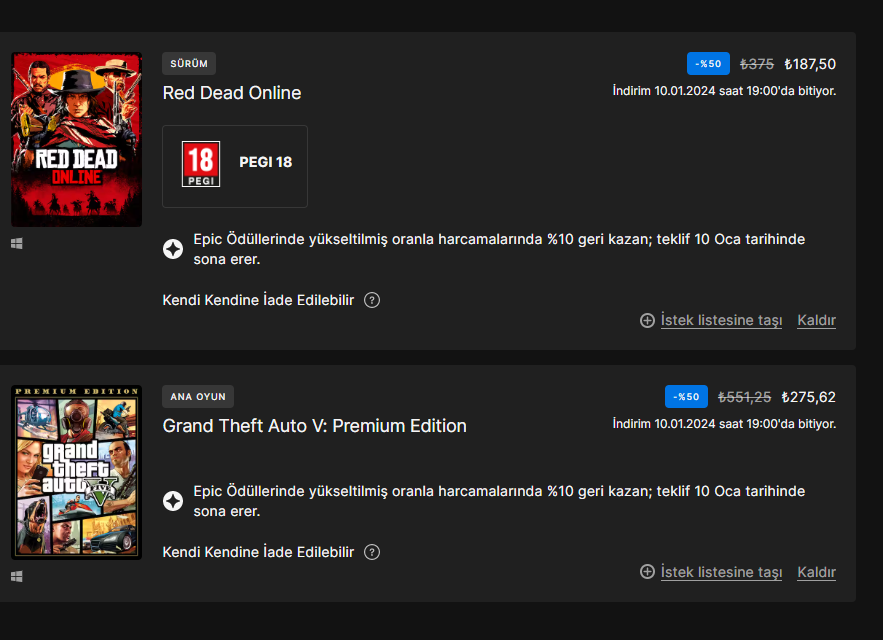Viewport: 883px width, 640px height.
Task: Click Windows platform icon below Red Dead Online cover
Action: [16, 243]
